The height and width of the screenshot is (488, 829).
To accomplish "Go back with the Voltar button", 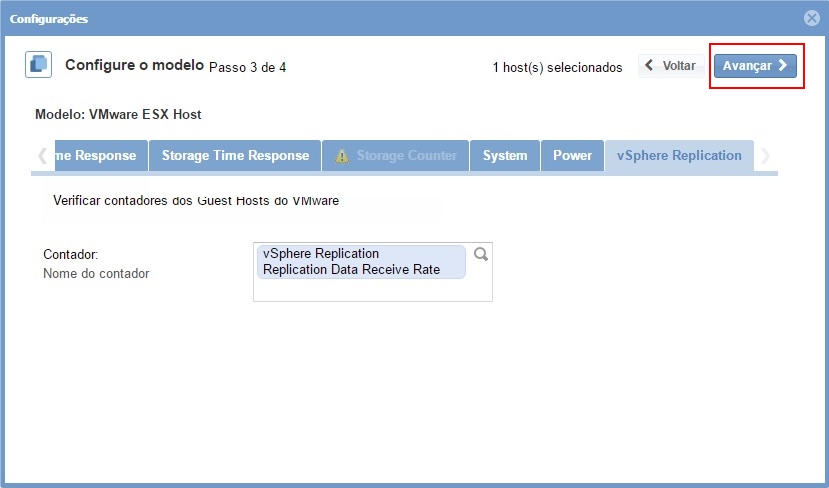I will (x=669, y=66).
